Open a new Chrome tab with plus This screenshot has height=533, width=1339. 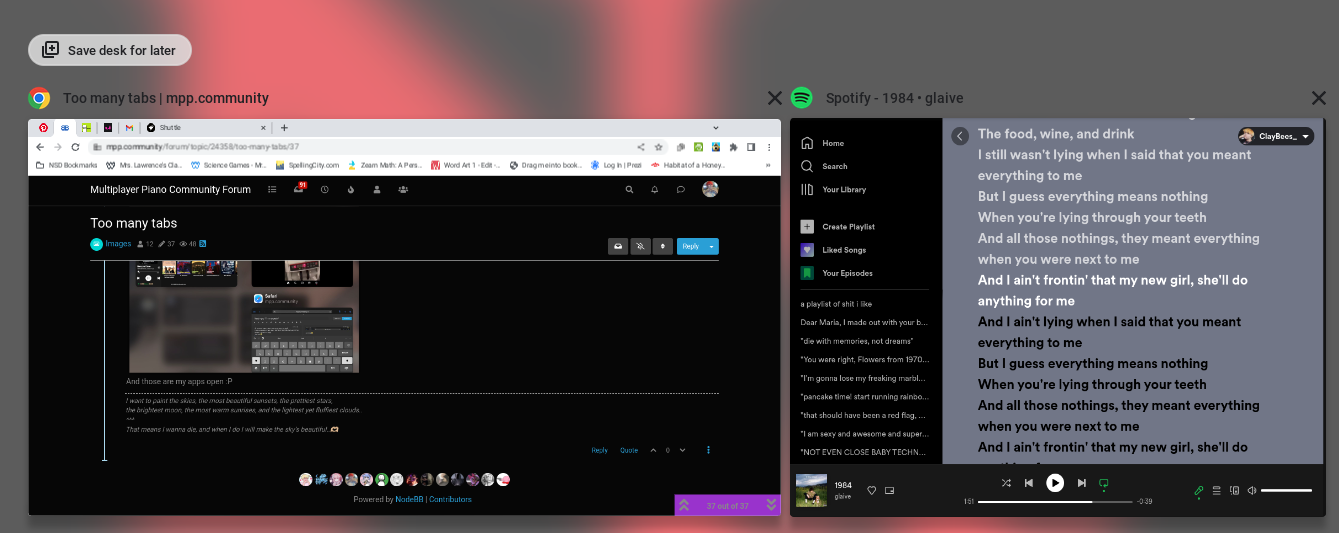pyautogui.click(x=284, y=128)
